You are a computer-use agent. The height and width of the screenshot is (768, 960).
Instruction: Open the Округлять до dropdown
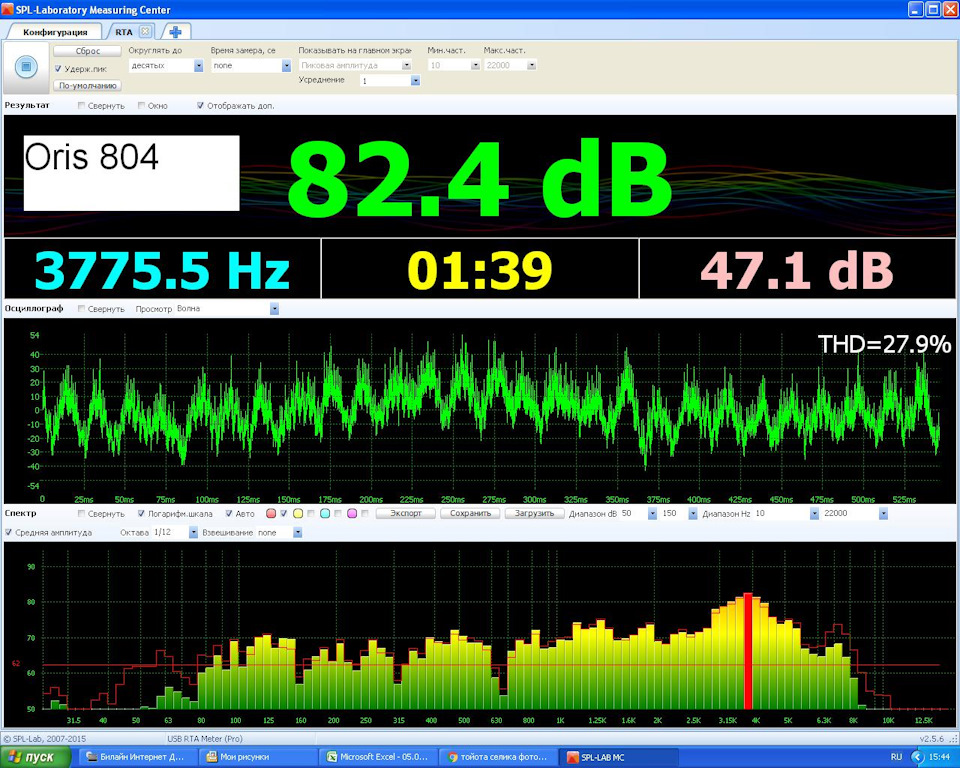click(198, 66)
